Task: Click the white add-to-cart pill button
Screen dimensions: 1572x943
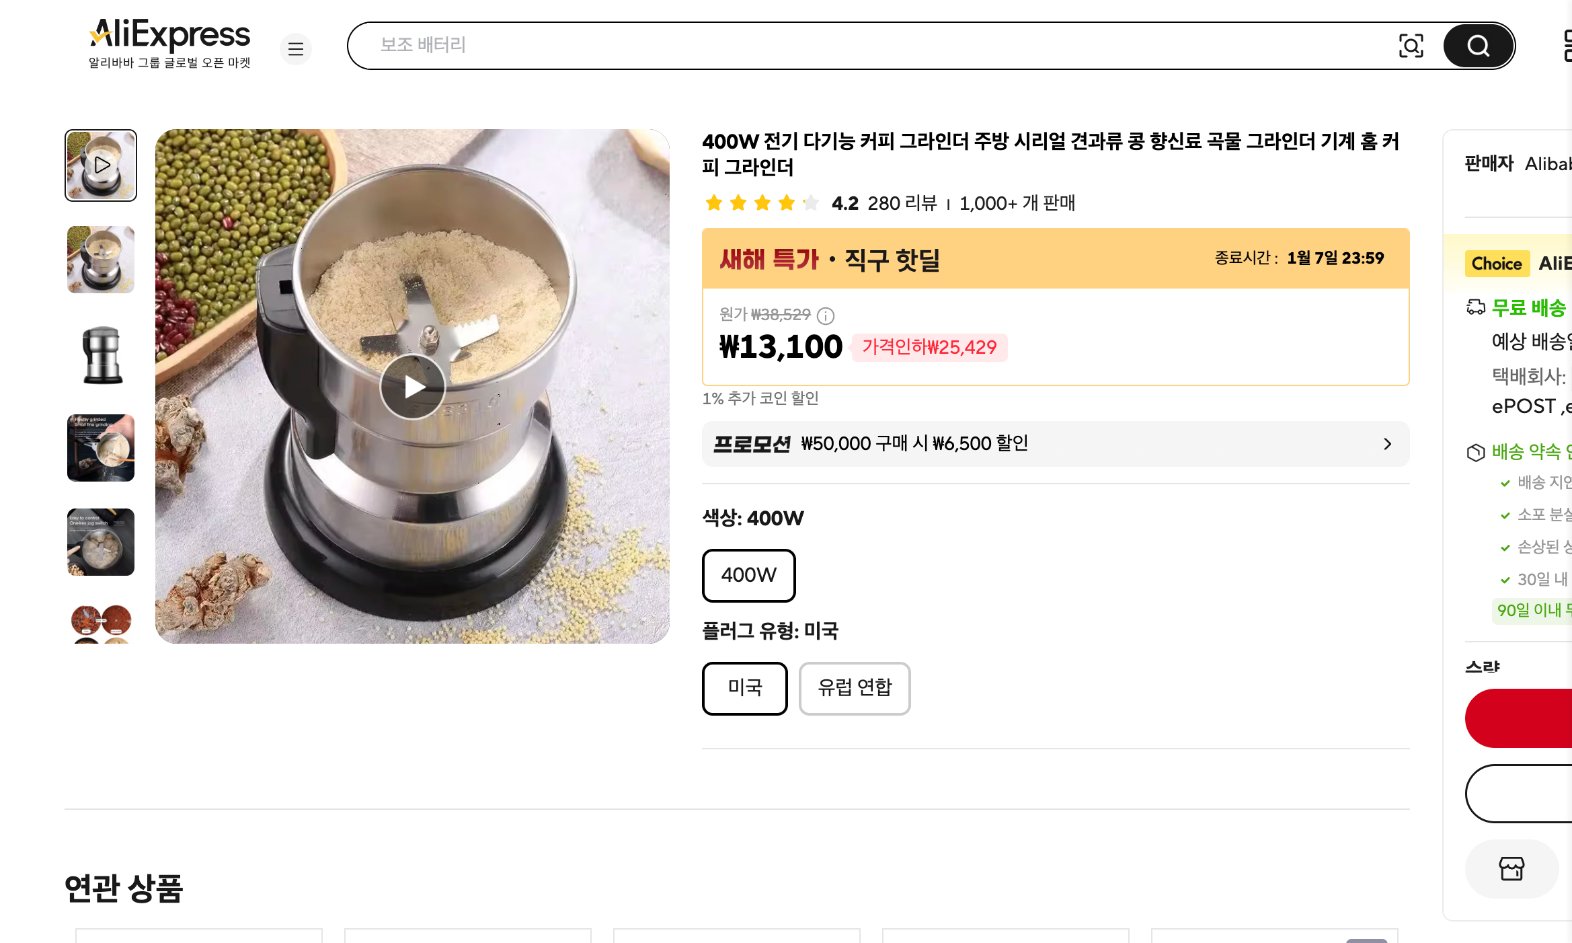Action: [x=1540, y=793]
